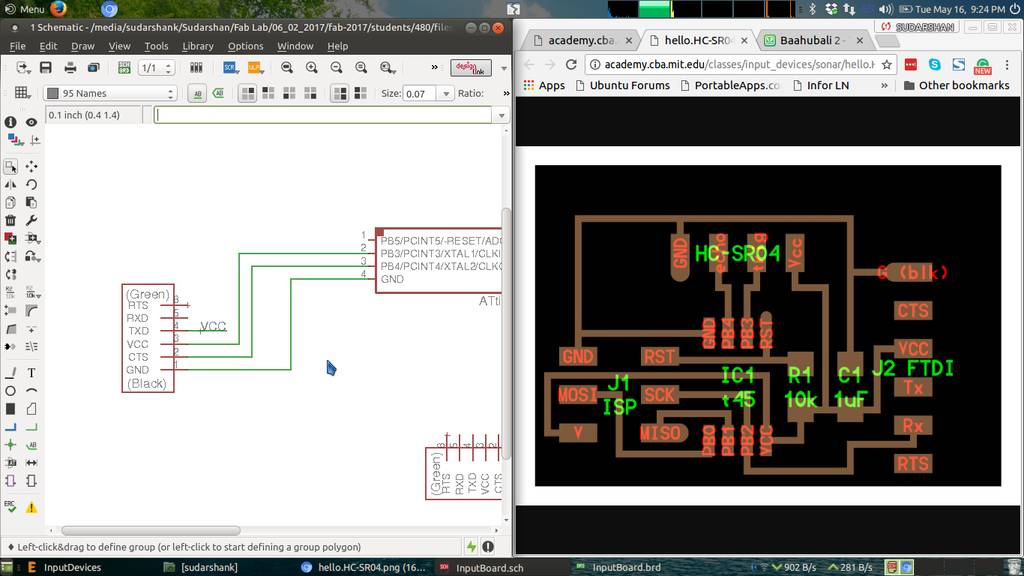Toggle the first text alignment button
The width and height of the screenshot is (1024, 576).
[246, 93]
